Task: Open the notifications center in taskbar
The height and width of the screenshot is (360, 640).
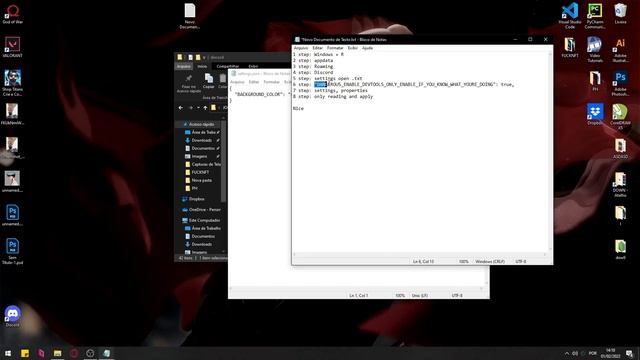Action: coord(630,353)
